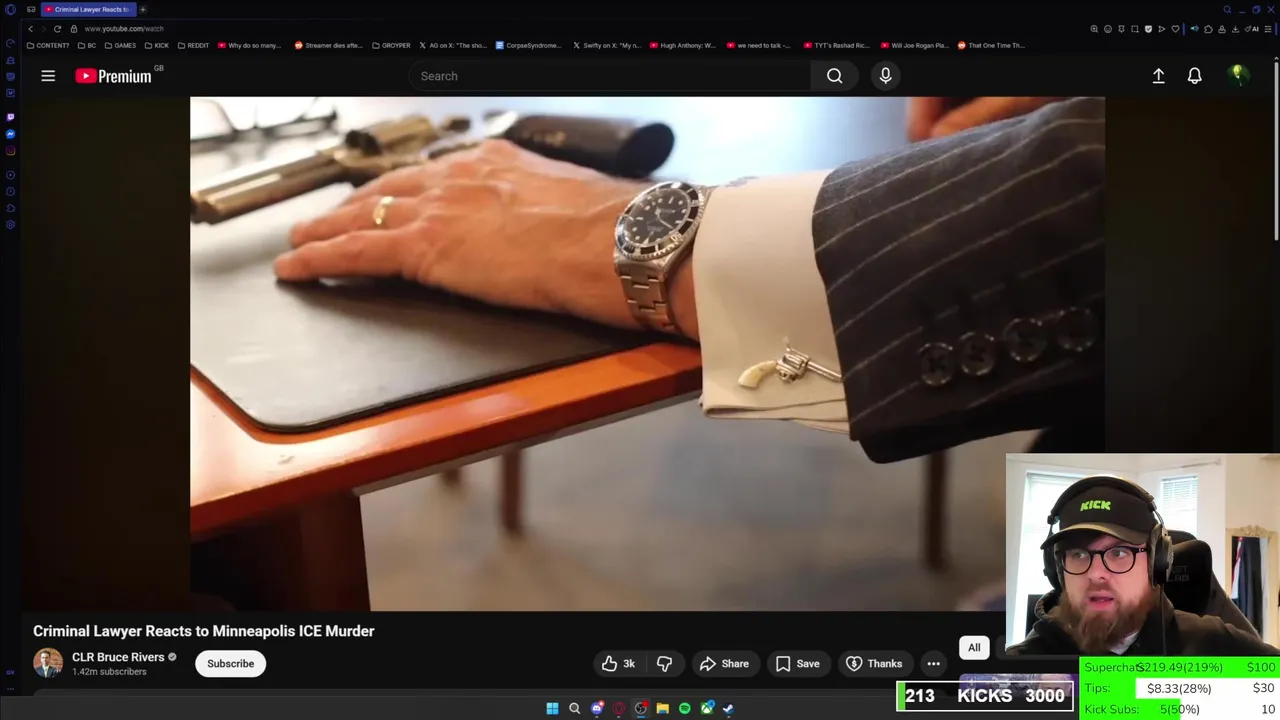This screenshot has height=720, width=1280.
Task: Open 'Will Joe Rogan Pla...' bookmark
Action: (915, 45)
